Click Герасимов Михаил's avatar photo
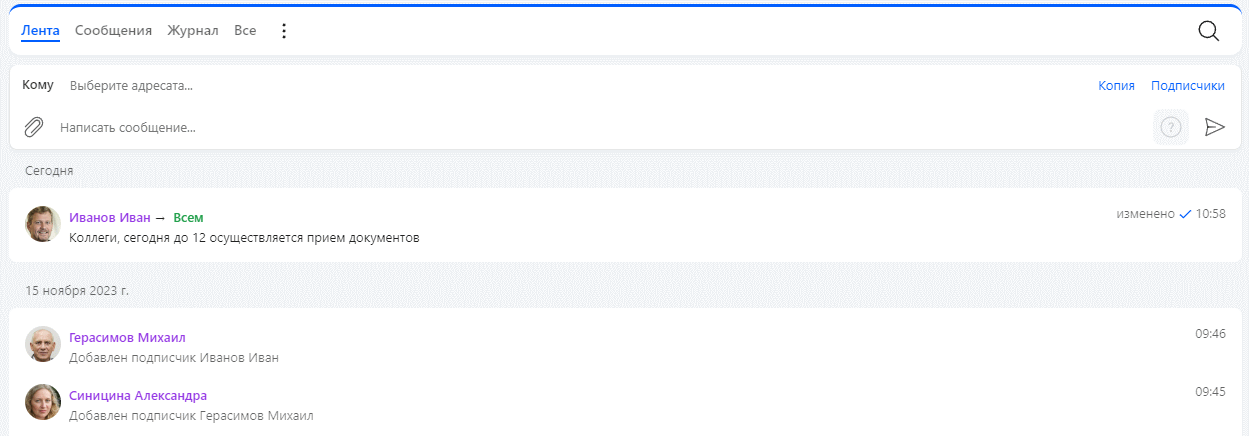The image size is (1249, 436). (x=43, y=344)
